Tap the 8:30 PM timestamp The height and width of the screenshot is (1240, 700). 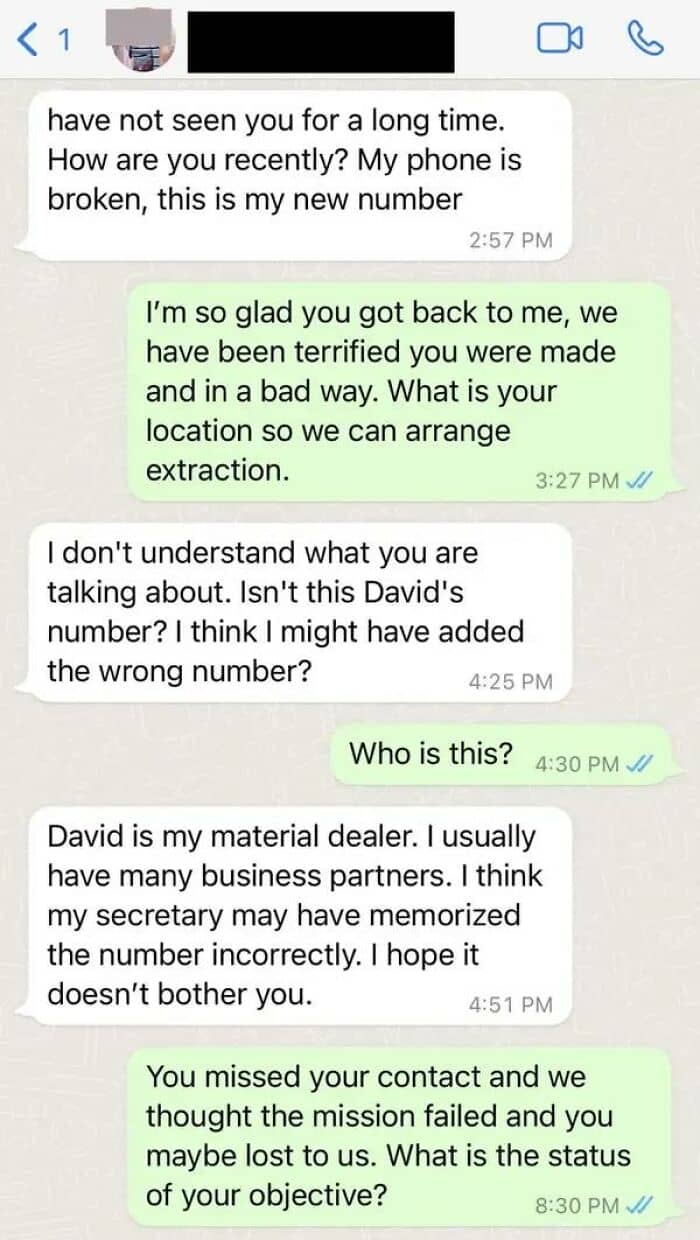577,1206
